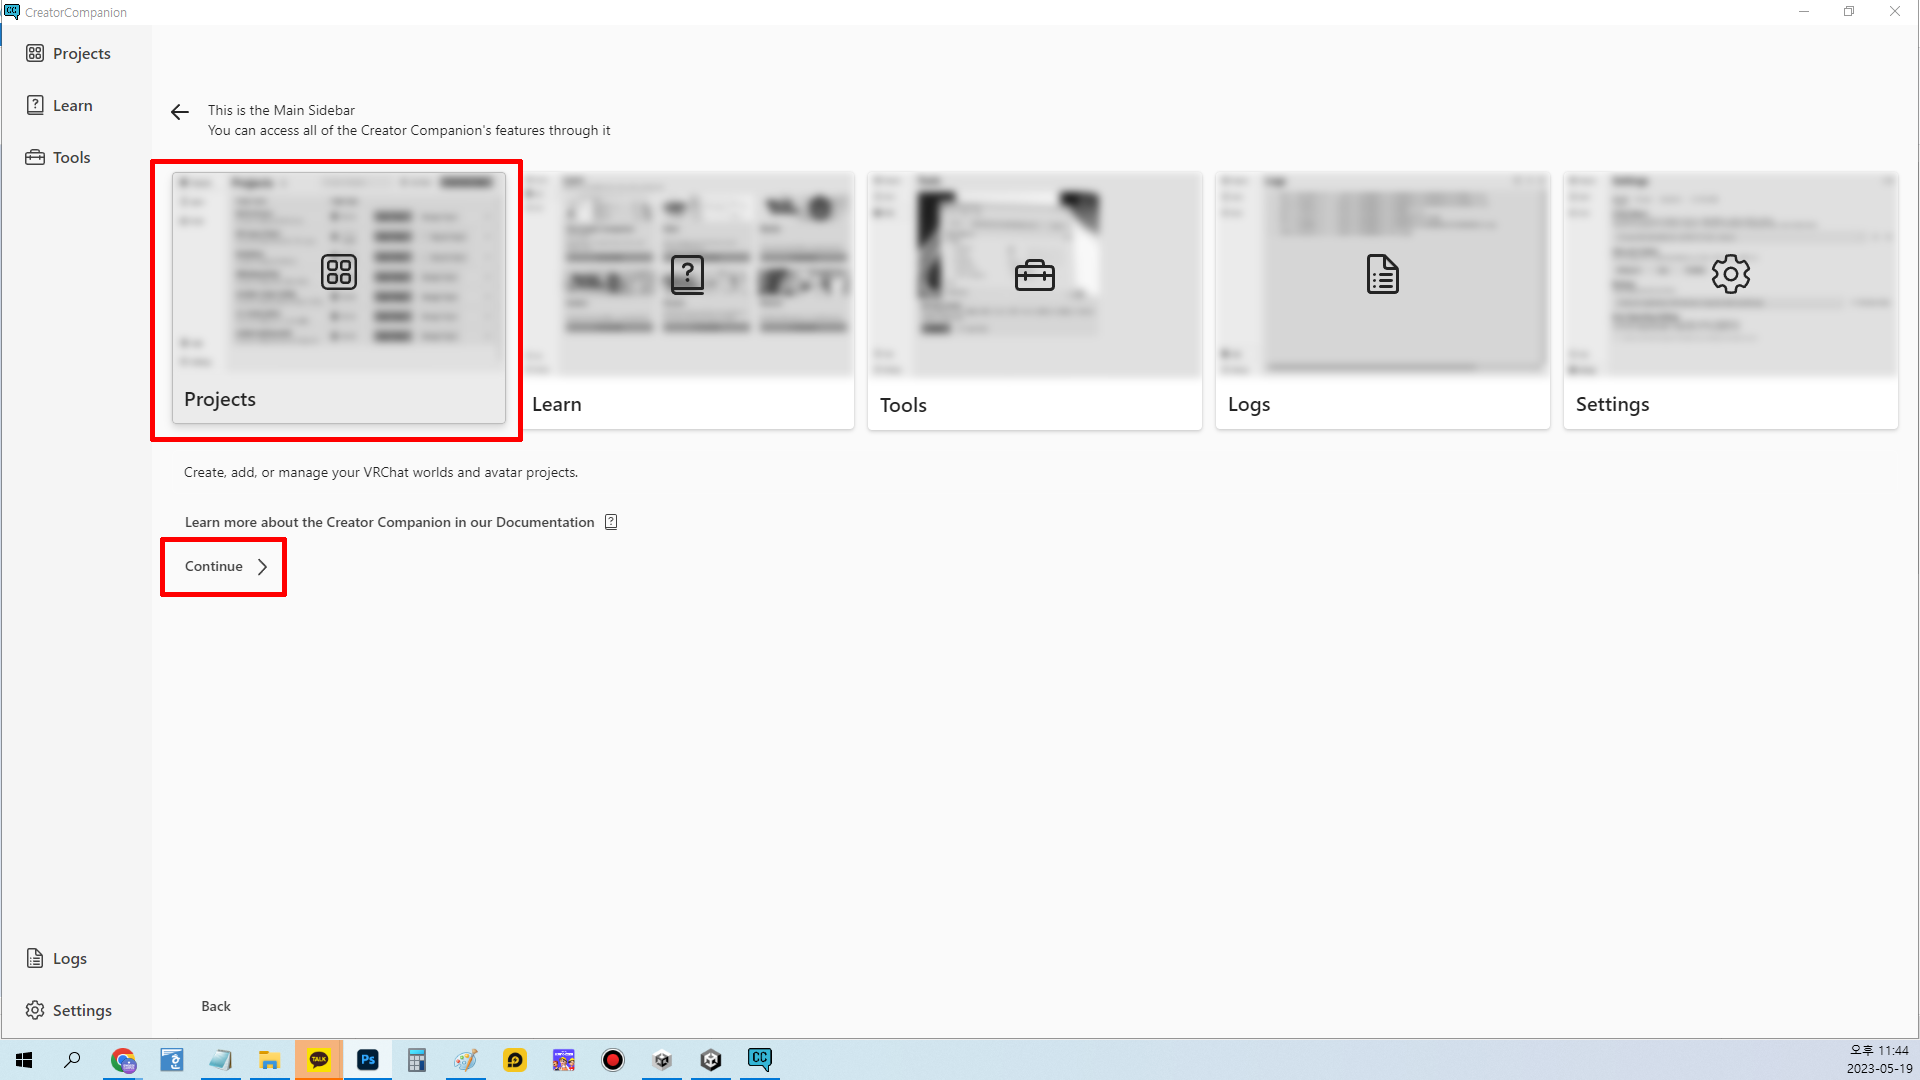
Task: Open Photoshop from the taskbar
Action: [368, 1060]
